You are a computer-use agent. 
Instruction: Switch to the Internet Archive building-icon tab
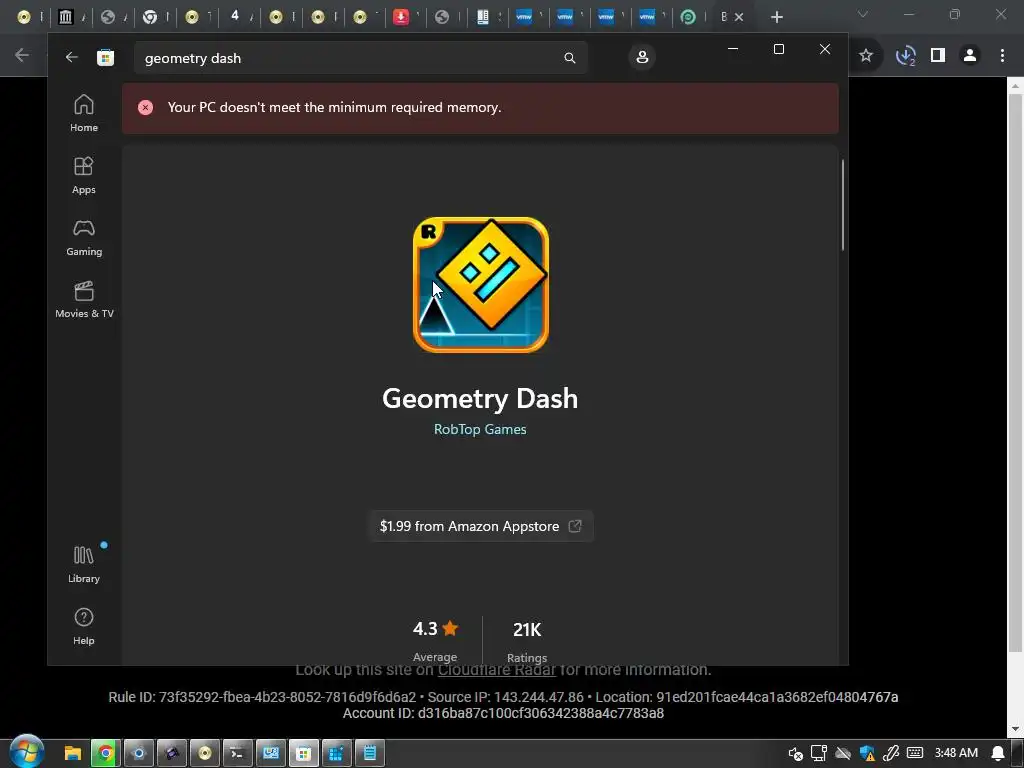pyautogui.click(x=65, y=17)
